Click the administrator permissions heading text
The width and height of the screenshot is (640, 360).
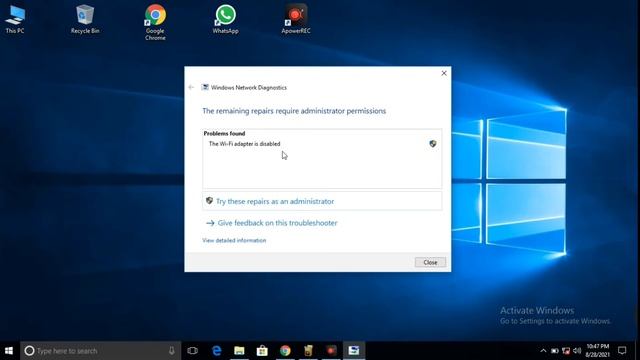(294, 111)
